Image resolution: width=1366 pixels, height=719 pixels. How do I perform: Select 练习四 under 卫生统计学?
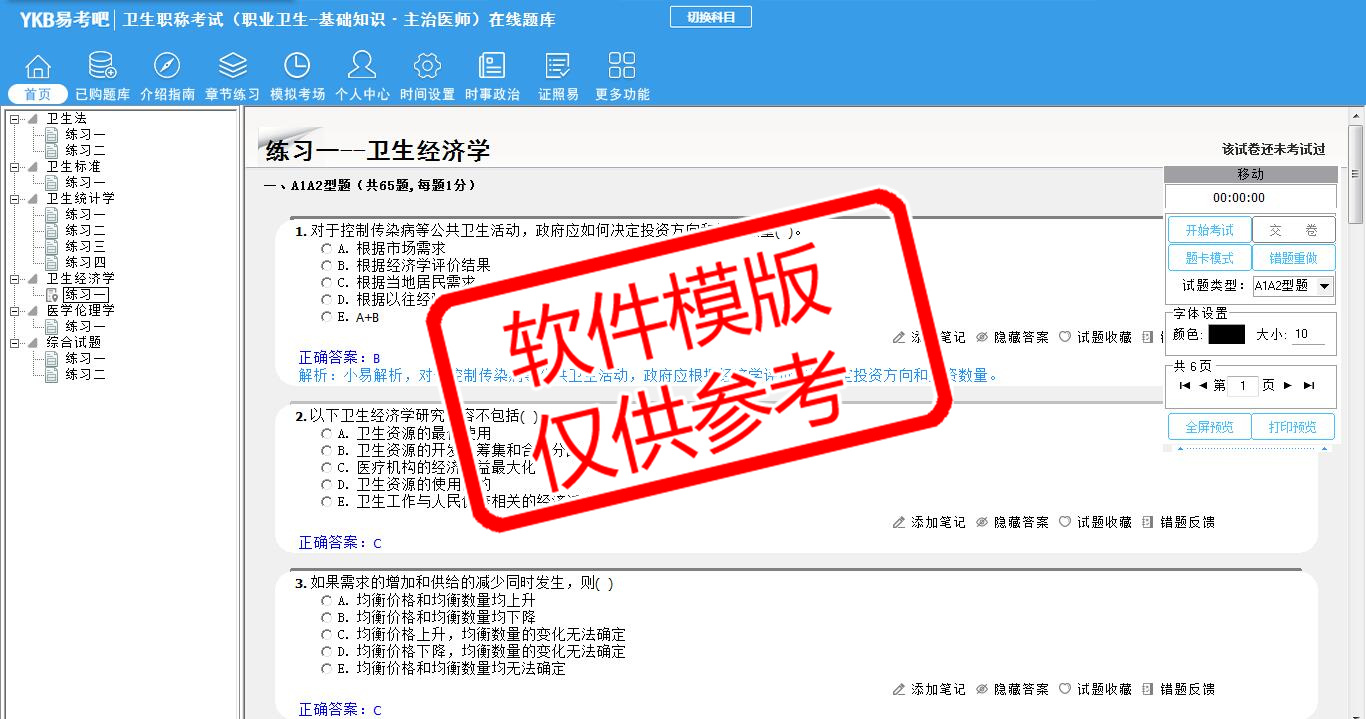tap(85, 263)
